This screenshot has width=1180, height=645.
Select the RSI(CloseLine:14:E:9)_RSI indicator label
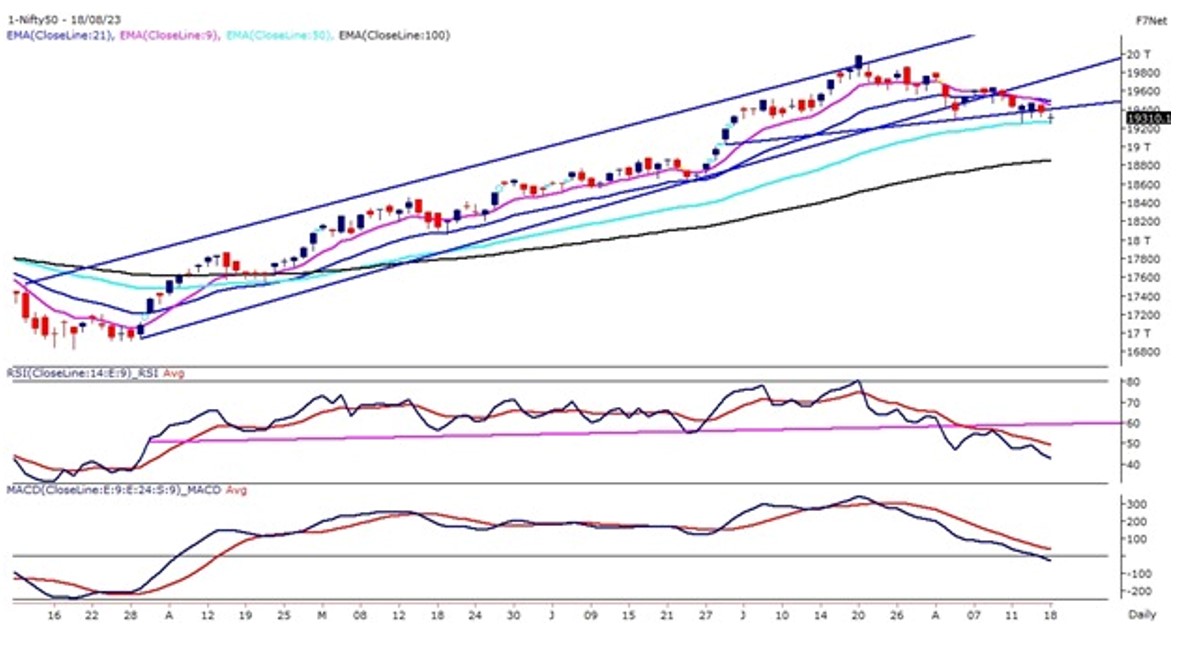pos(83,373)
